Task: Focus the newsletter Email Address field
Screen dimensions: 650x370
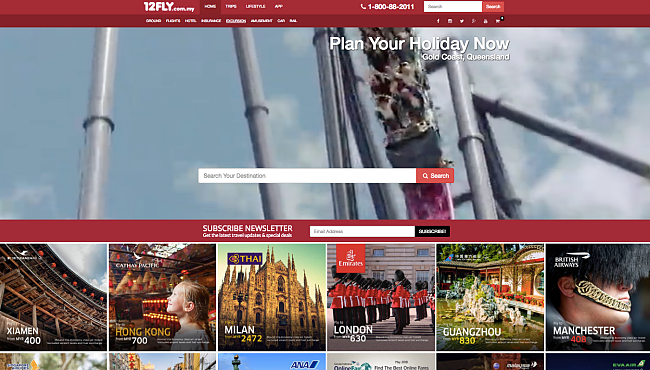Action: click(362, 232)
